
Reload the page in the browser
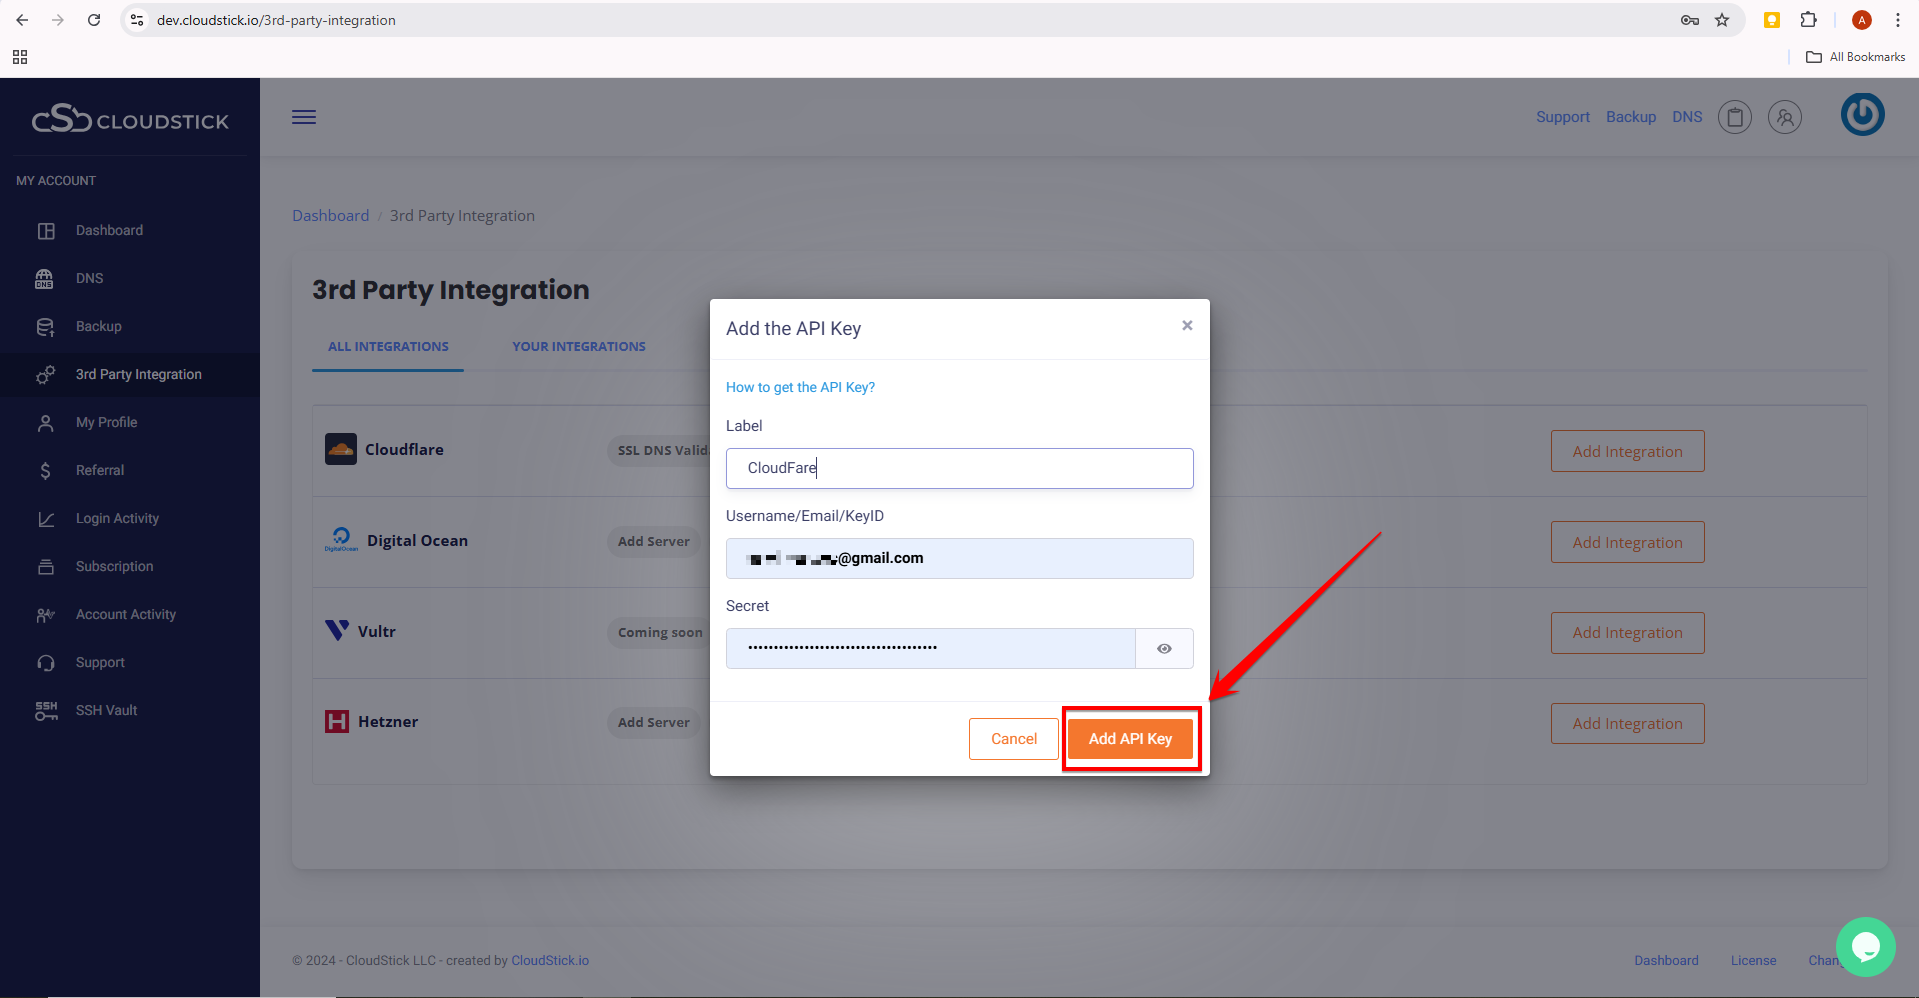point(94,20)
